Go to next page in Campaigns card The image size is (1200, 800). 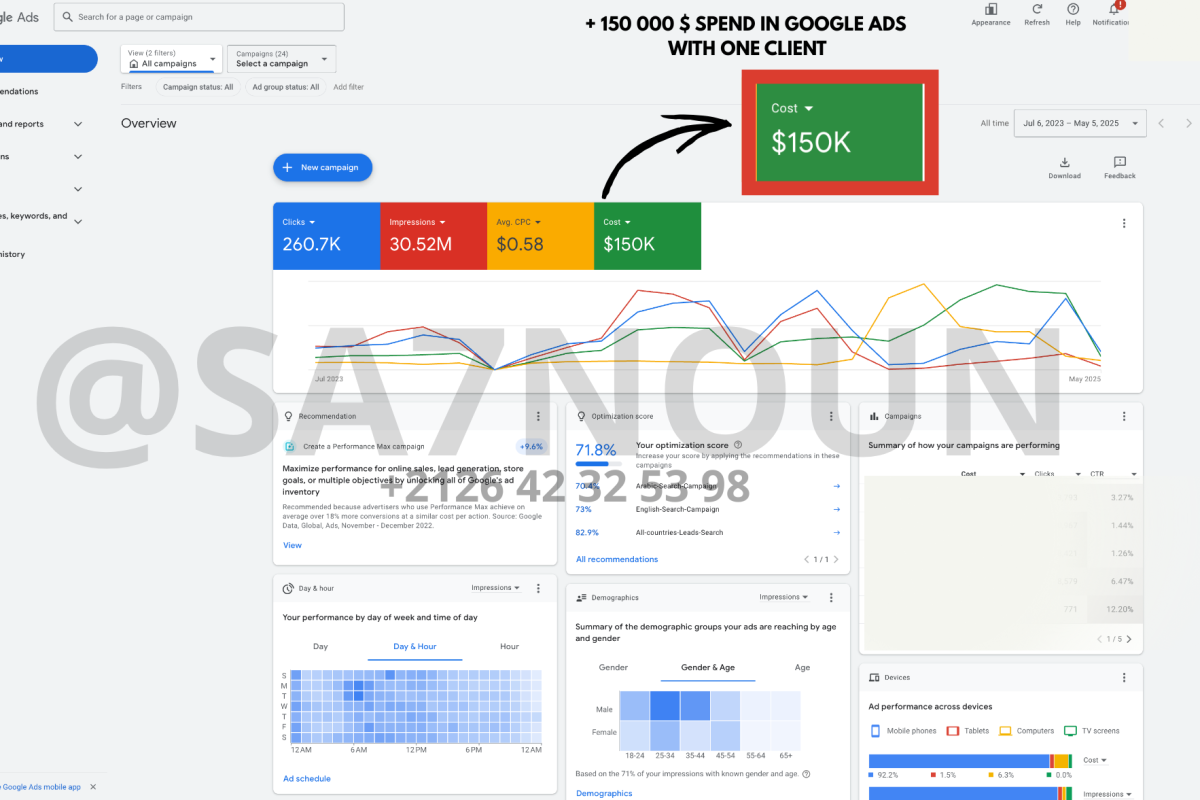(x=1129, y=639)
